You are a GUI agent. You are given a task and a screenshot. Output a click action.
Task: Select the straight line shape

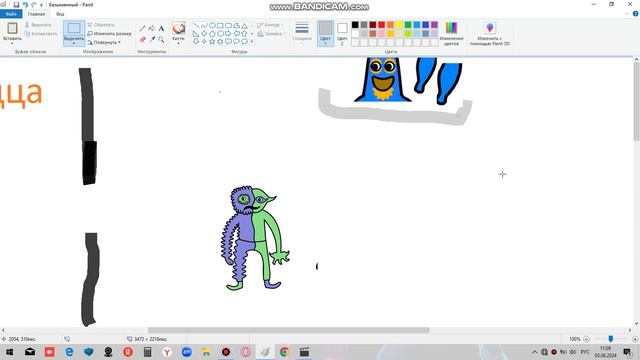(x=196, y=25)
